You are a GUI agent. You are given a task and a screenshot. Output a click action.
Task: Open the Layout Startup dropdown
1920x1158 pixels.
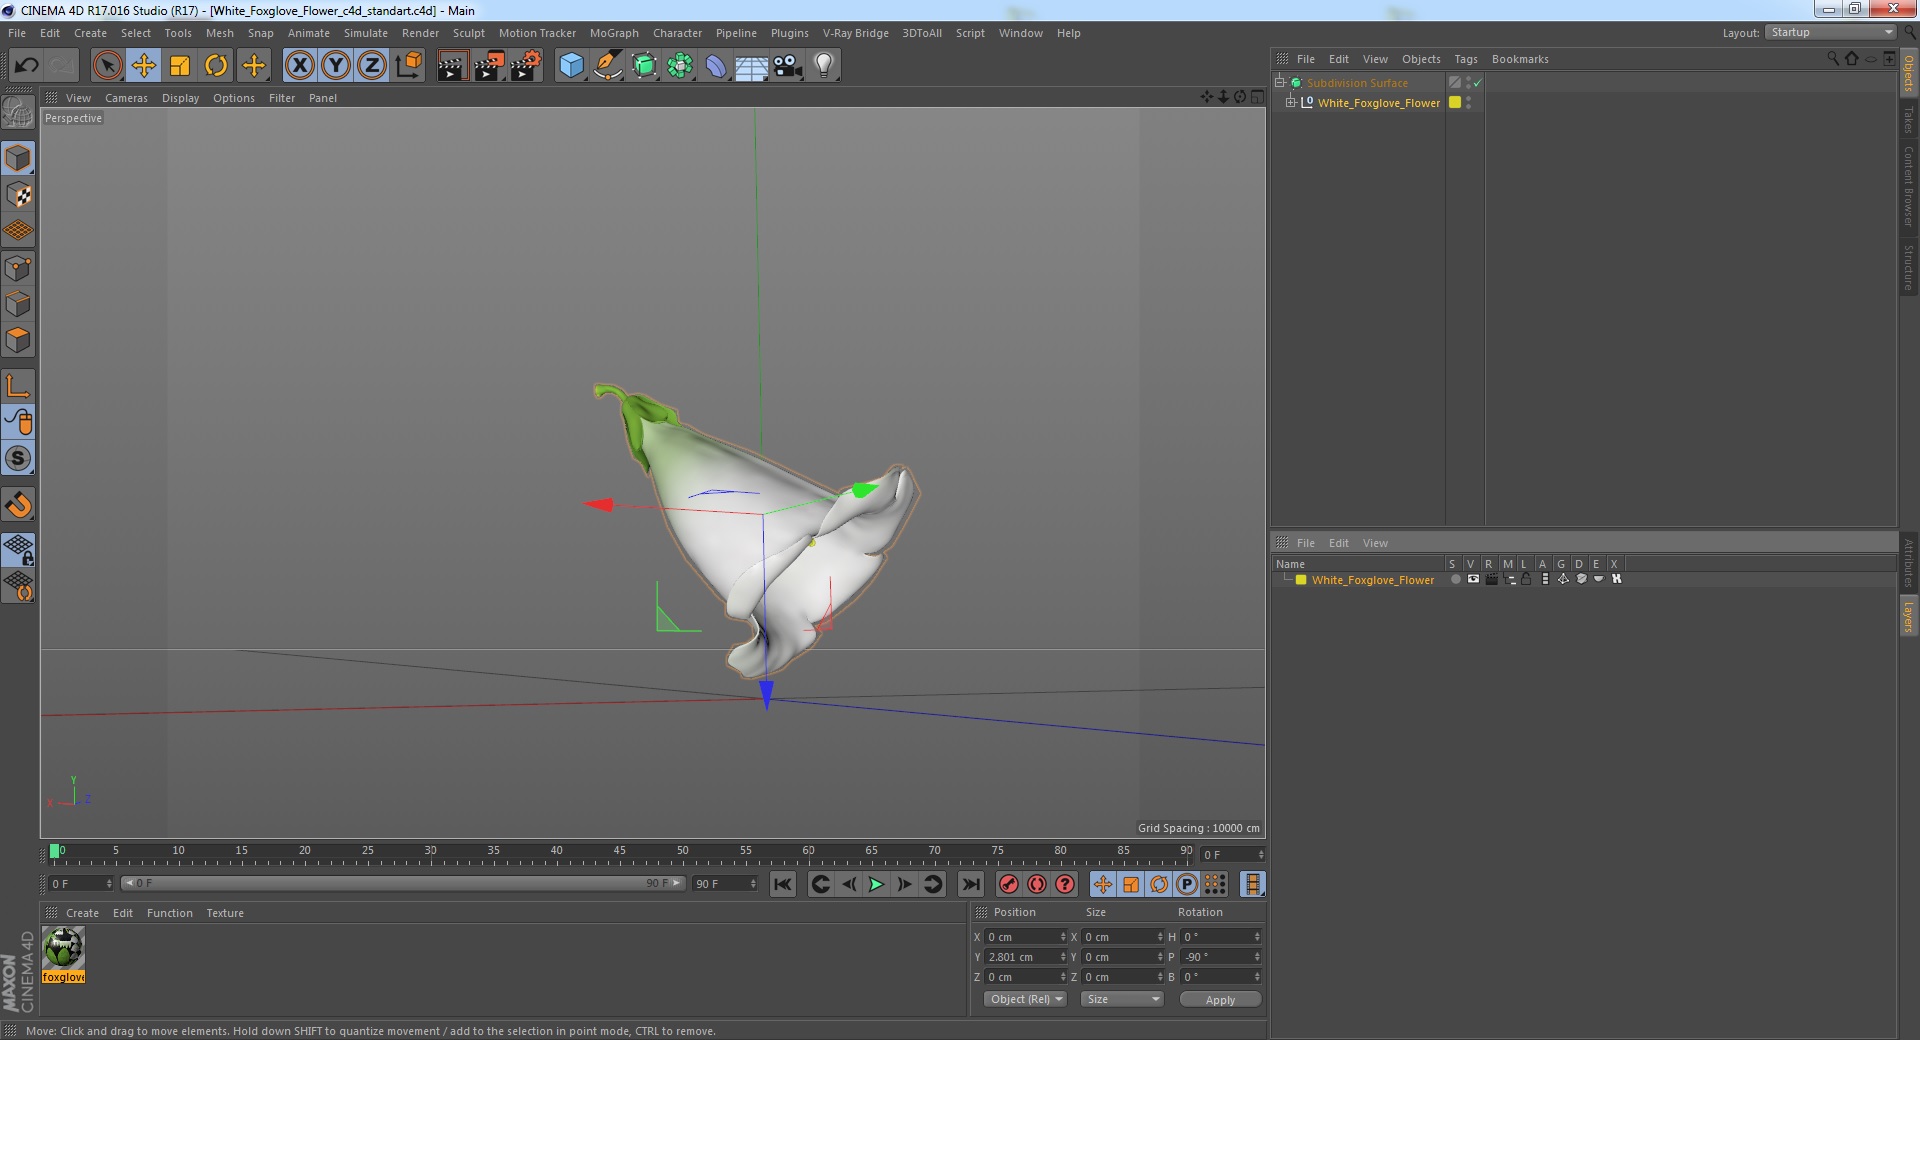pyautogui.click(x=1831, y=32)
